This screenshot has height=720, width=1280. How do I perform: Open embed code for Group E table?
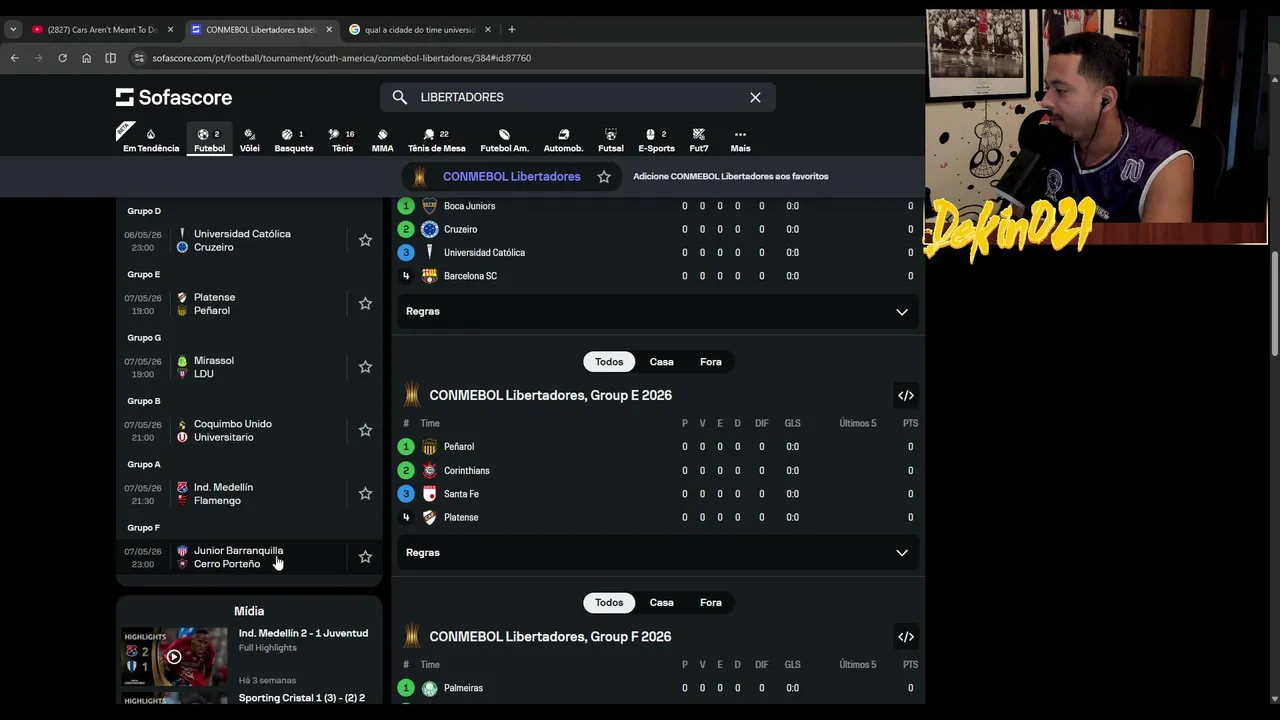[906, 396]
